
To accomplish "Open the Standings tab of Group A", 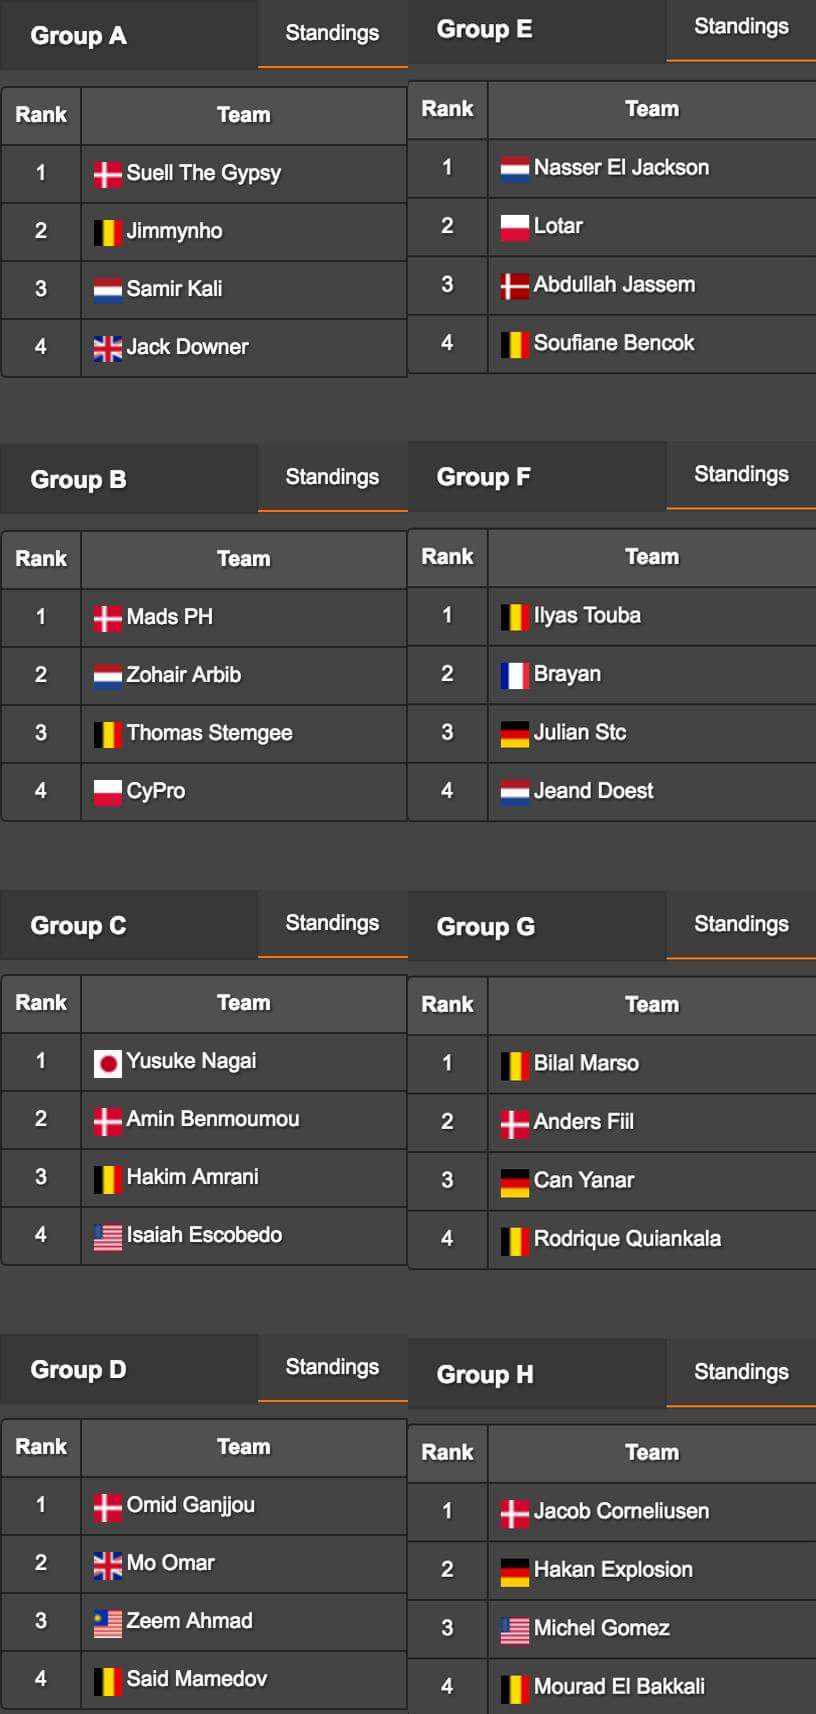I will [x=332, y=34].
